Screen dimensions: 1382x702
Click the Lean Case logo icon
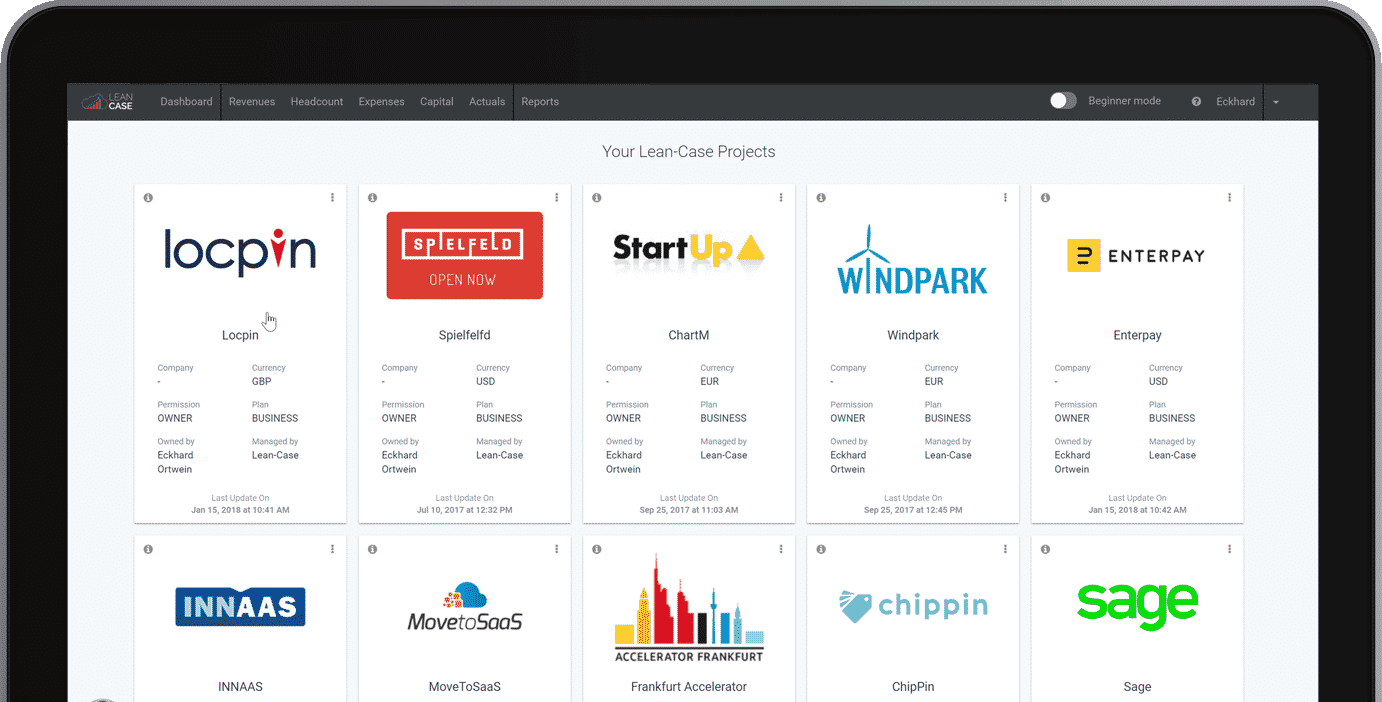(107, 101)
